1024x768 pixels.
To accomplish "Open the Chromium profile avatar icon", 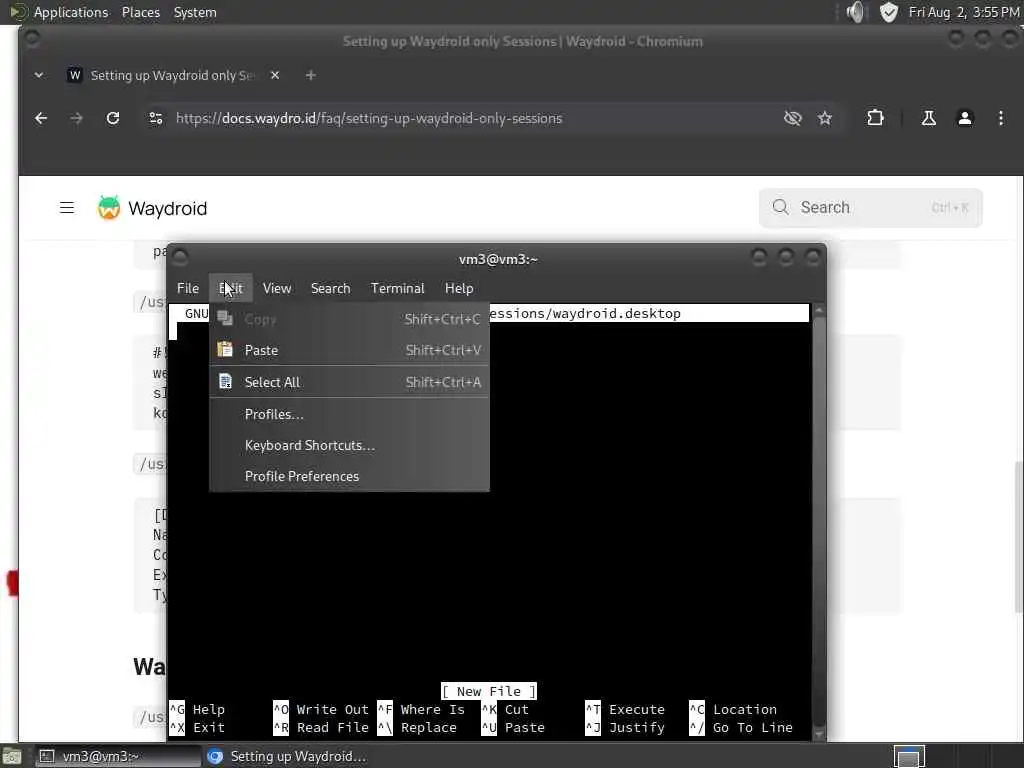I will pos(965,118).
